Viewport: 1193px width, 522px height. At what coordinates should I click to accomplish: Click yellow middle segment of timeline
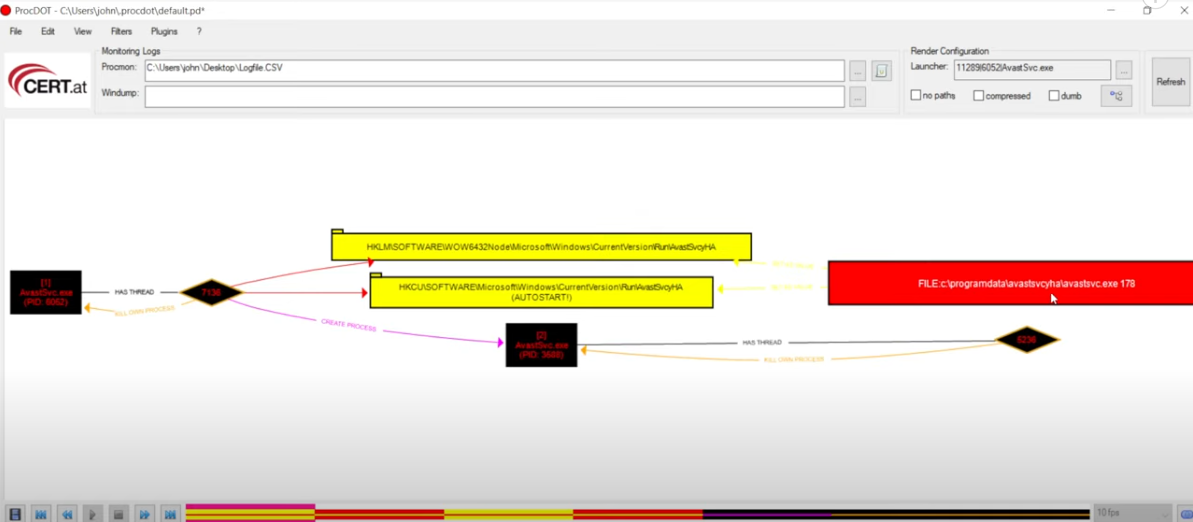pos(508,514)
